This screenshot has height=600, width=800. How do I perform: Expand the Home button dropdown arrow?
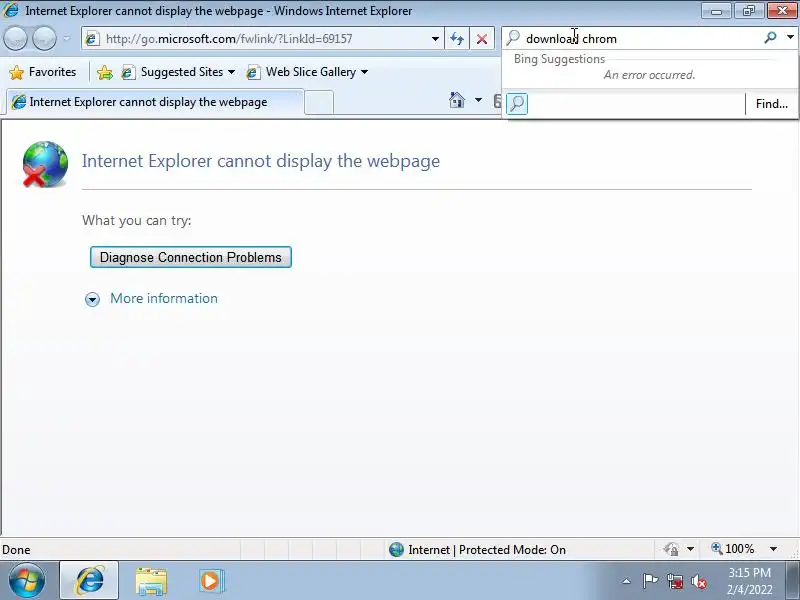click(x=478, y=100)
